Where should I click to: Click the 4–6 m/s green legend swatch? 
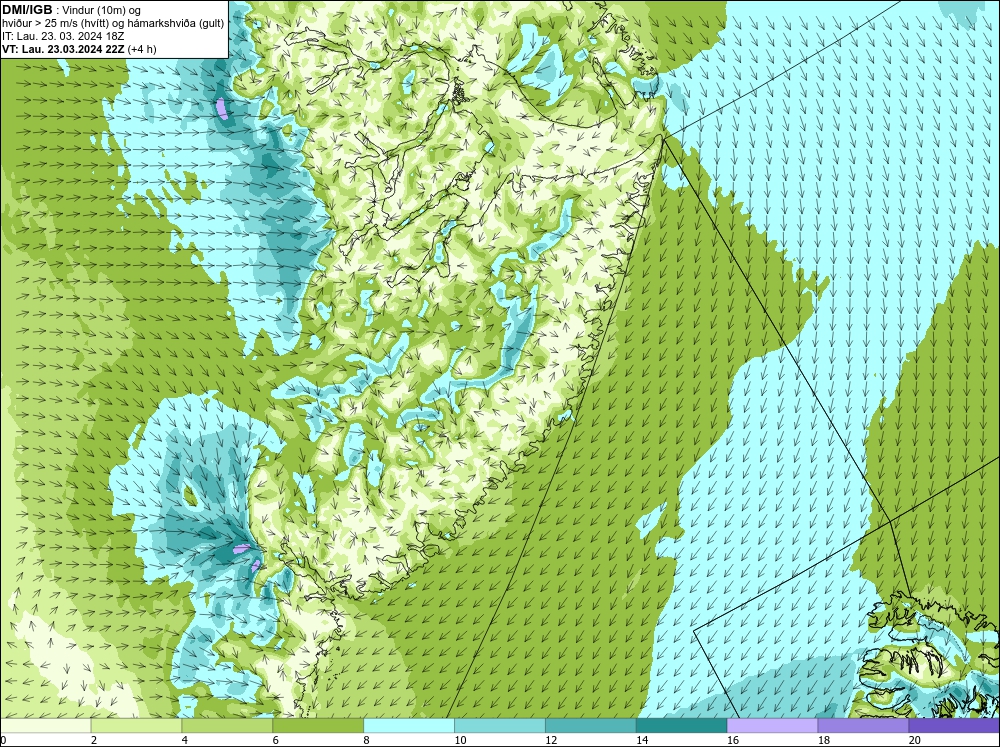click(x=227, y=726)
